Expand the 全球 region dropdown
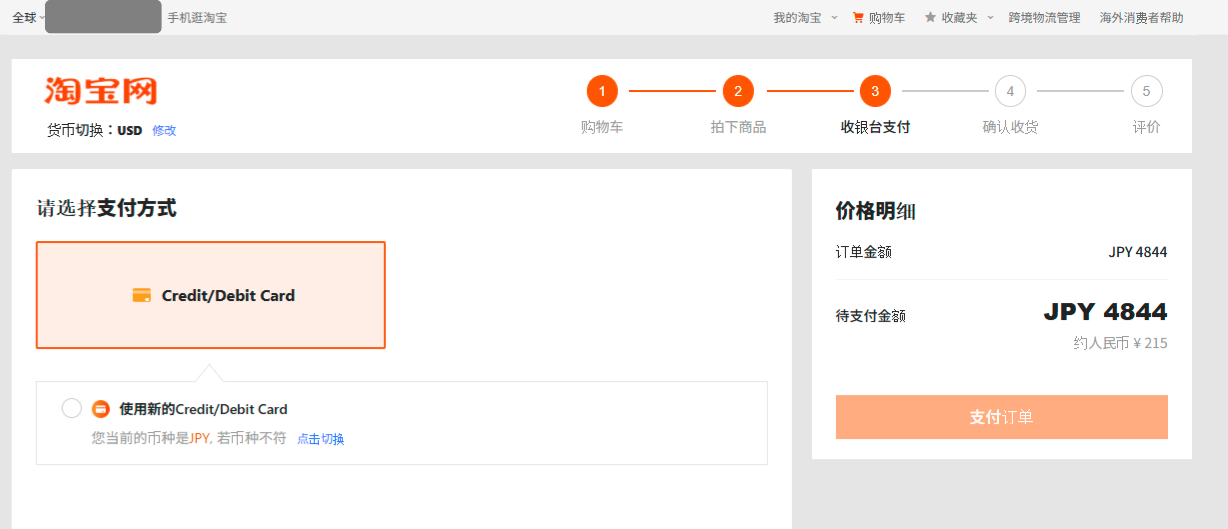The width and height of the screenshot is (1228, 529). coord(29,18)
